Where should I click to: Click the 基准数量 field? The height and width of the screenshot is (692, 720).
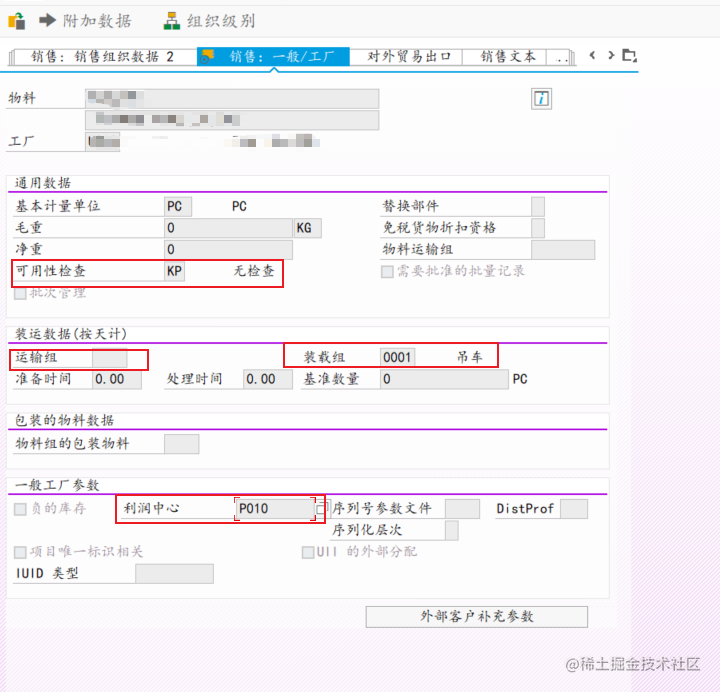(x=444, y=379)
